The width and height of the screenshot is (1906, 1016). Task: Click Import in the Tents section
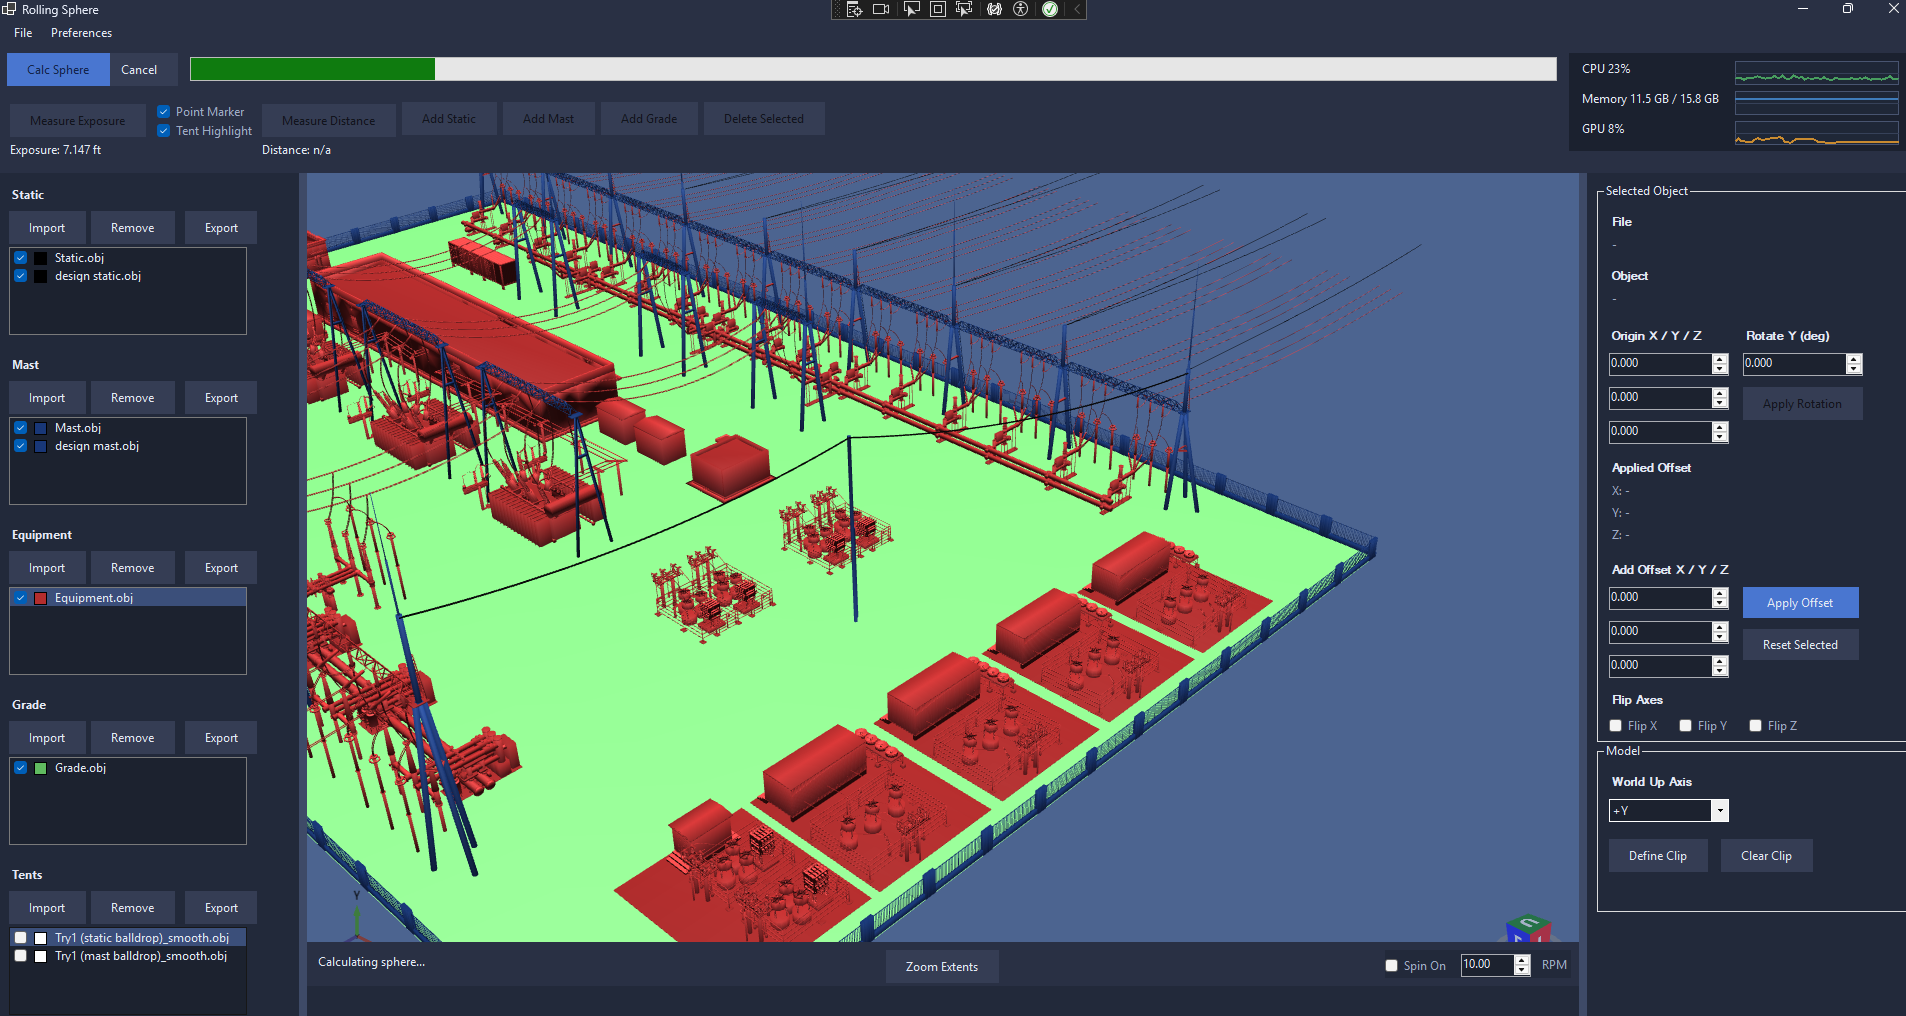[x=47, y=908]
